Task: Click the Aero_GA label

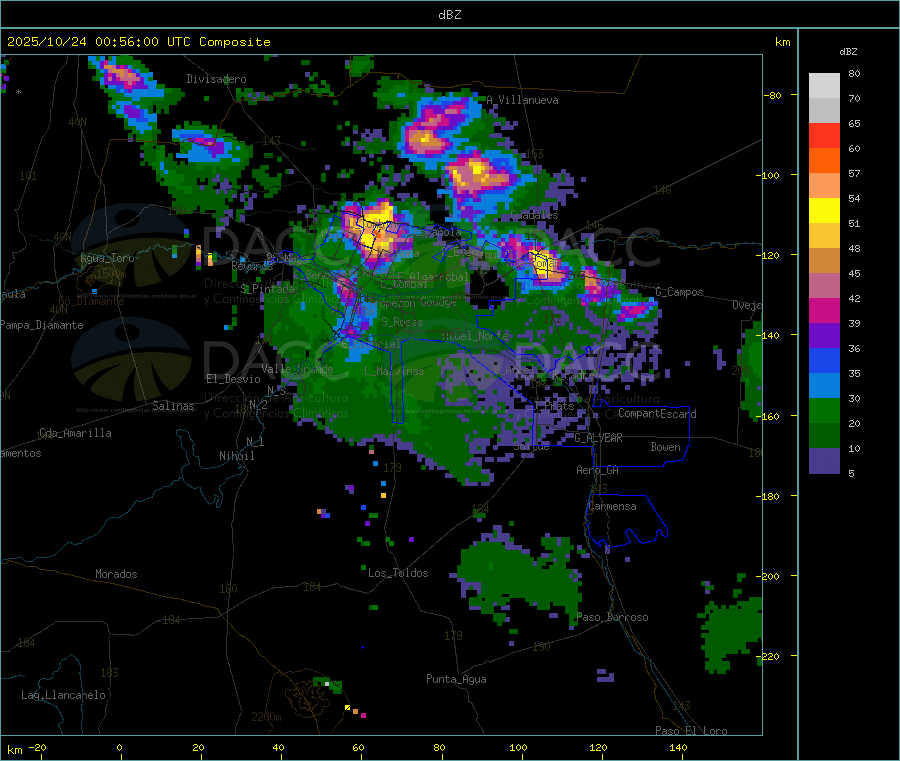Action: (x=598, y=470)
